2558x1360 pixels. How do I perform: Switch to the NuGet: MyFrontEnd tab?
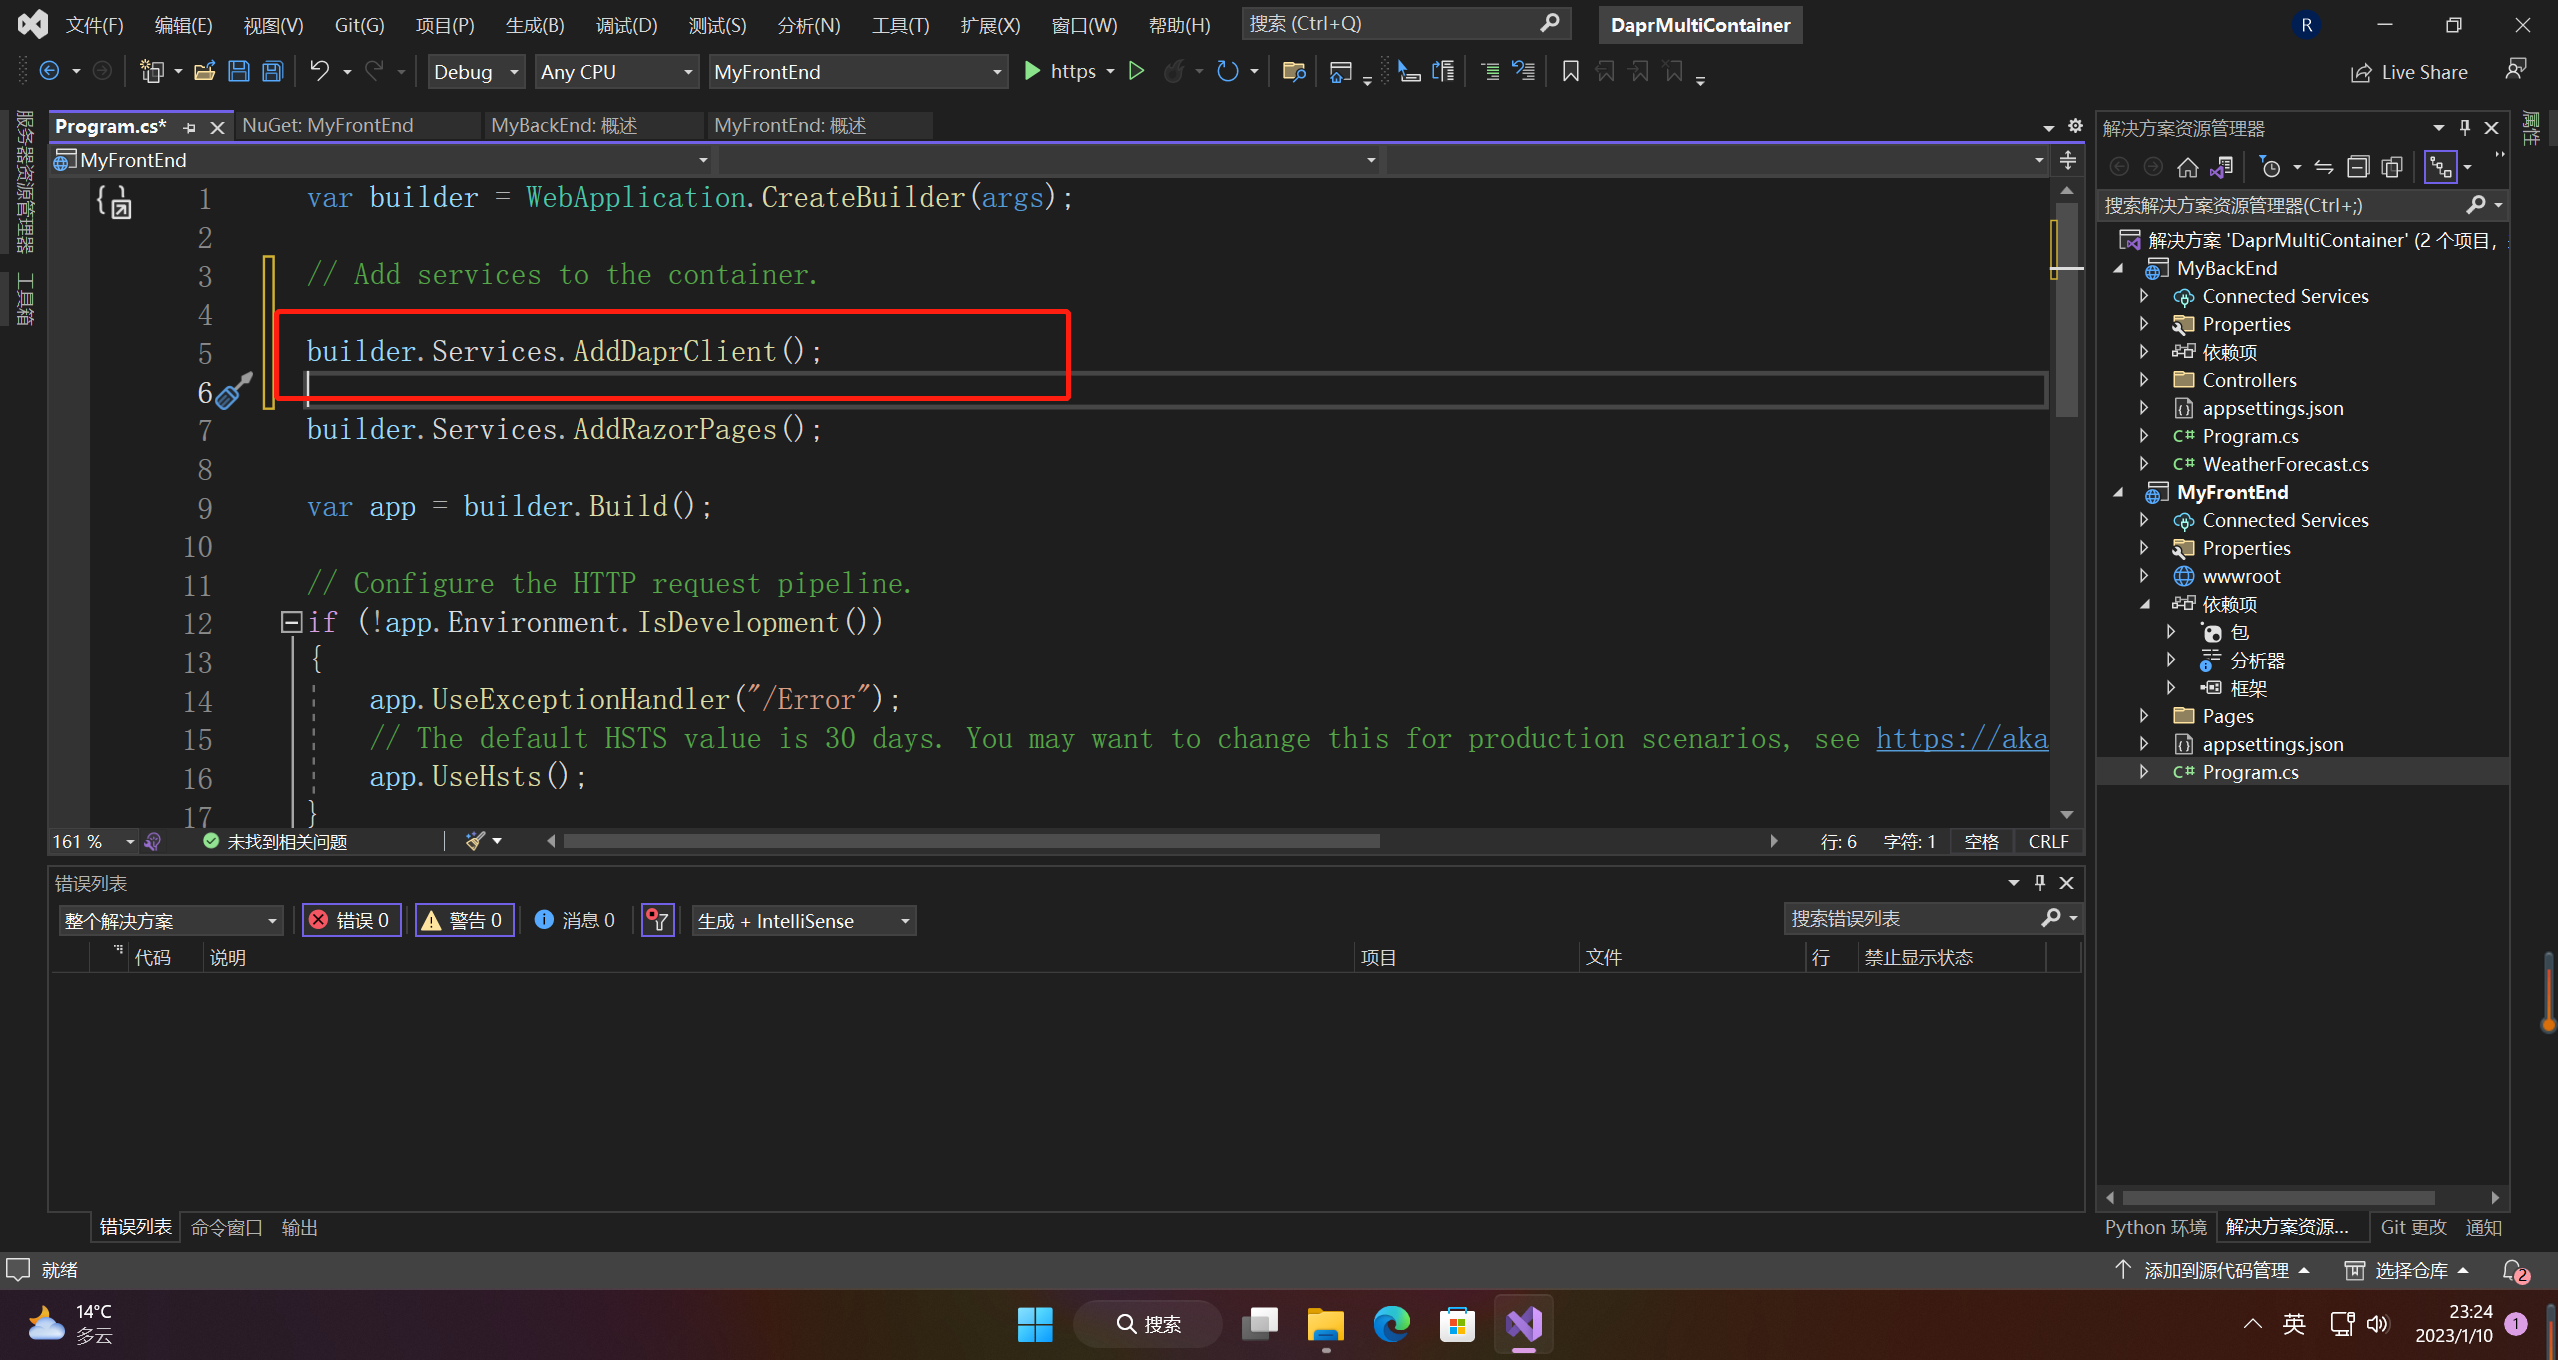(328, 125)
